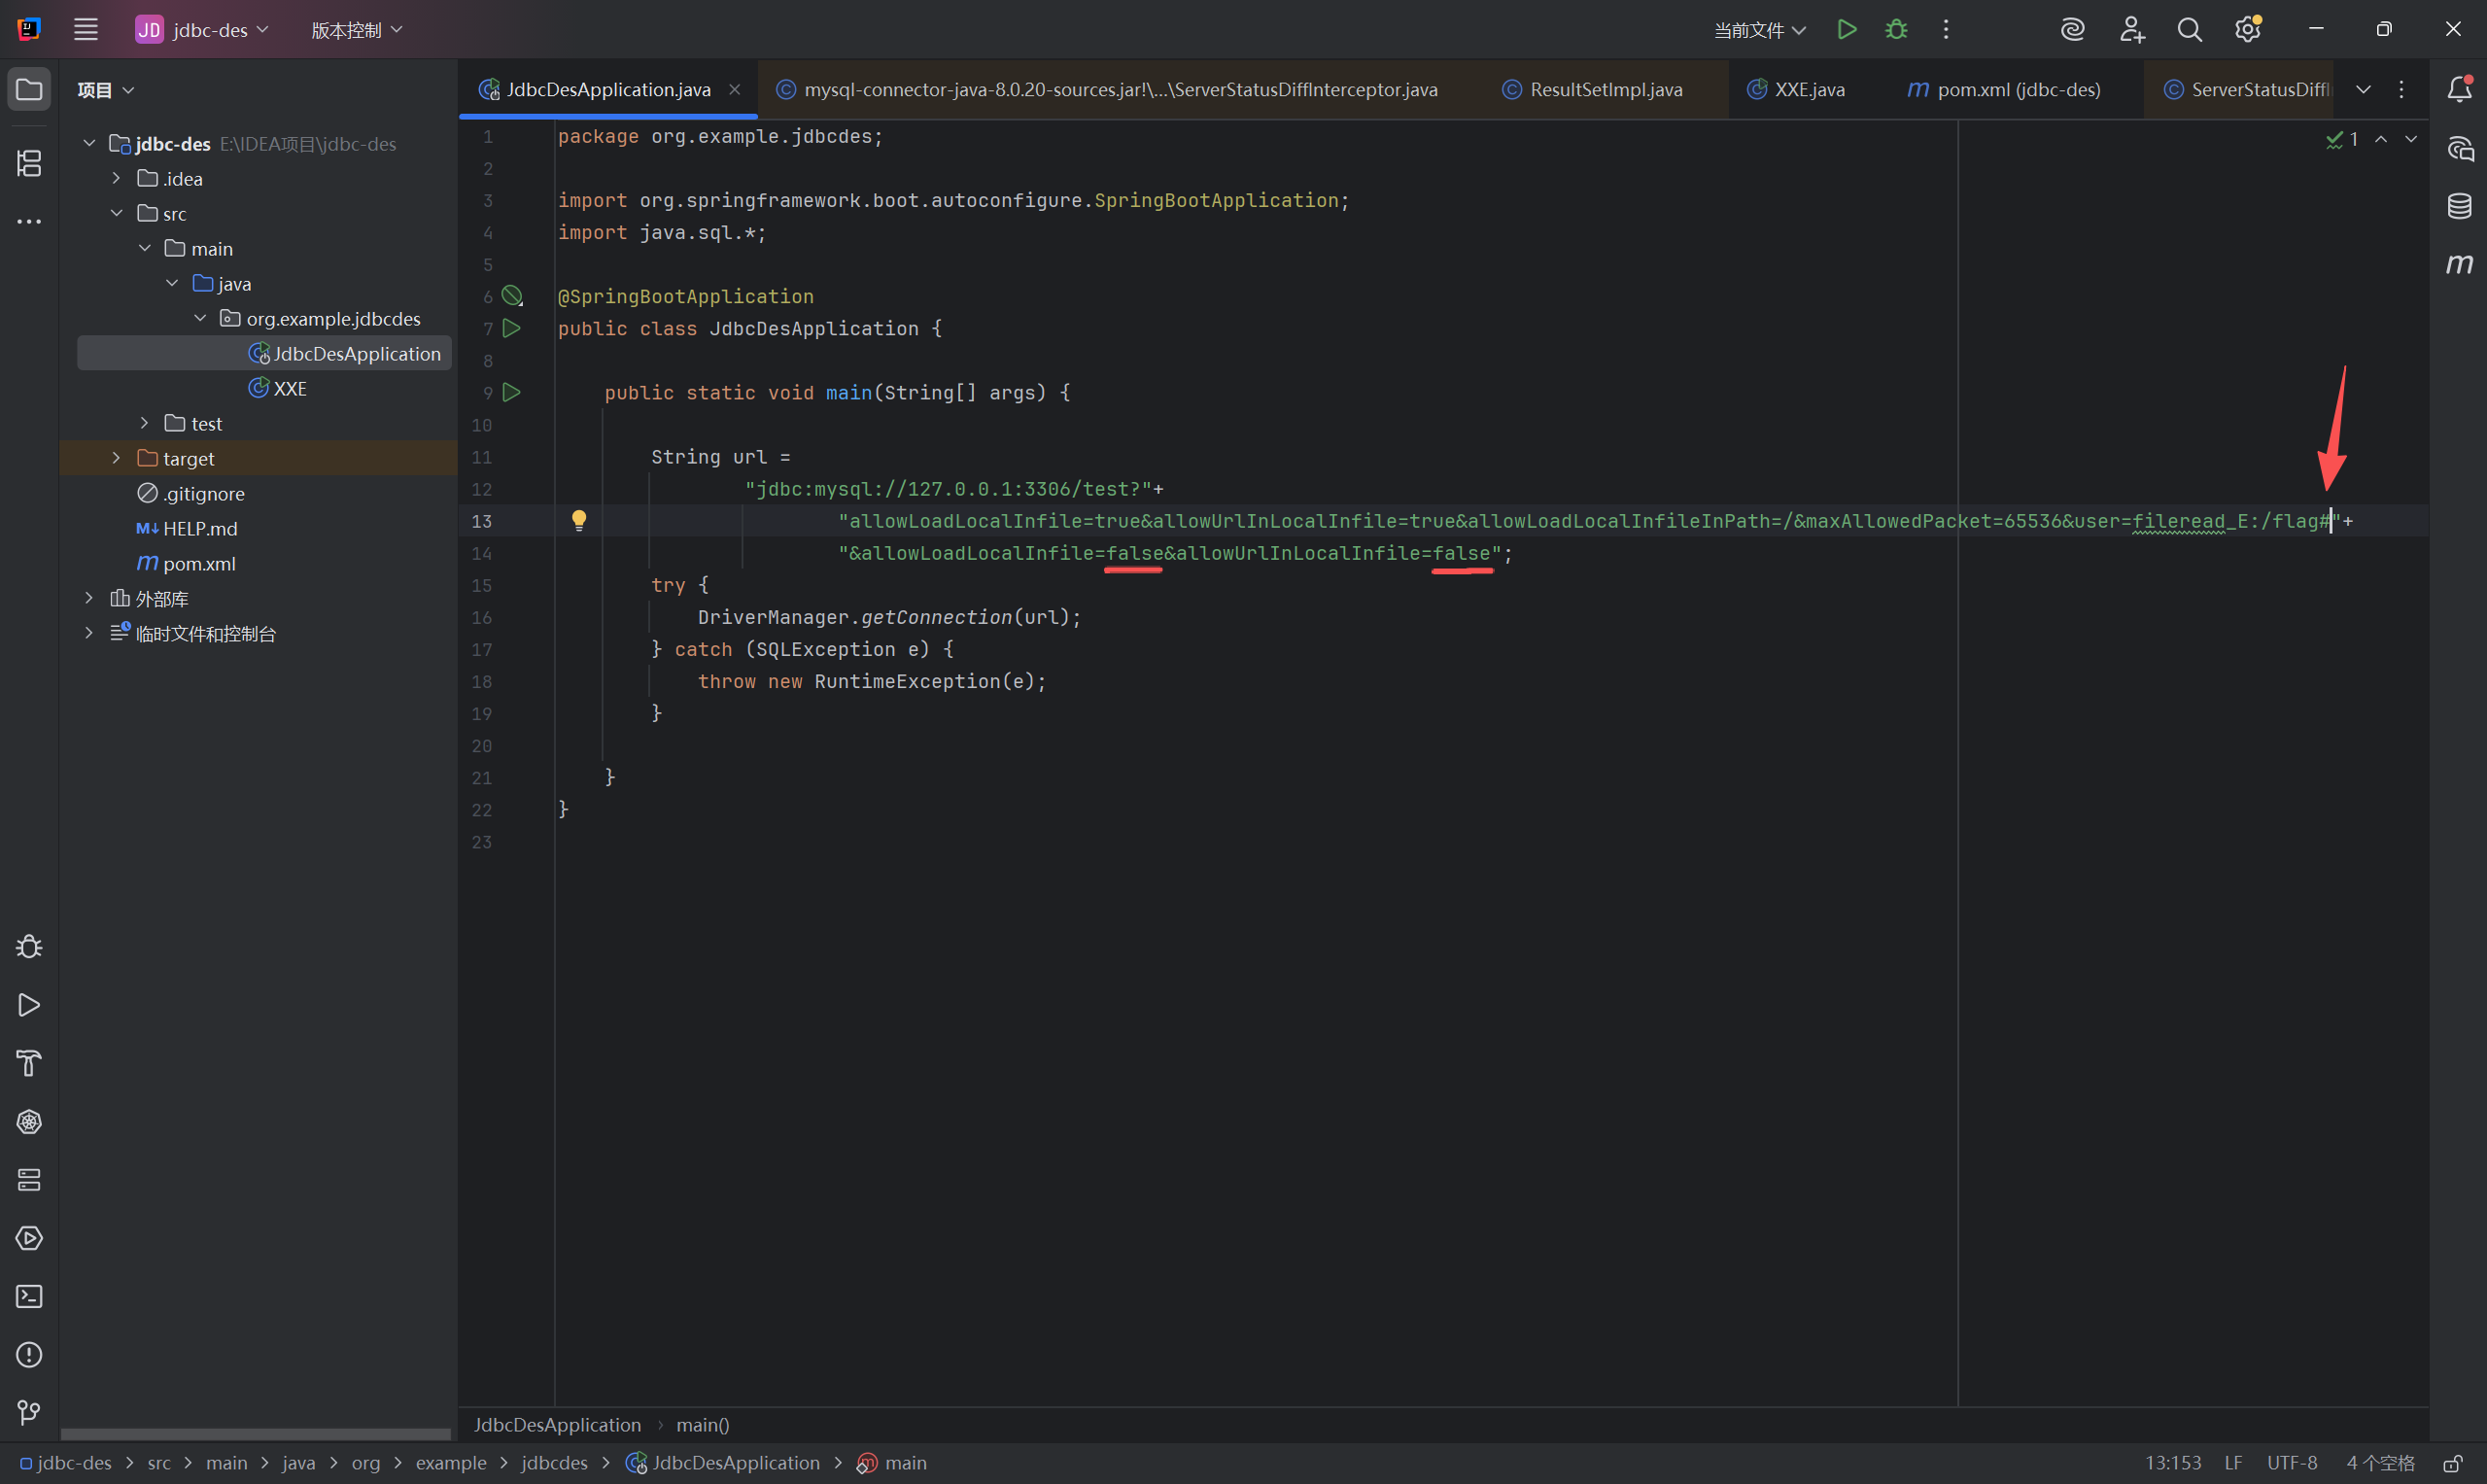
Task: Open the Git tool window at bottom left
Action: [29, 1412]
